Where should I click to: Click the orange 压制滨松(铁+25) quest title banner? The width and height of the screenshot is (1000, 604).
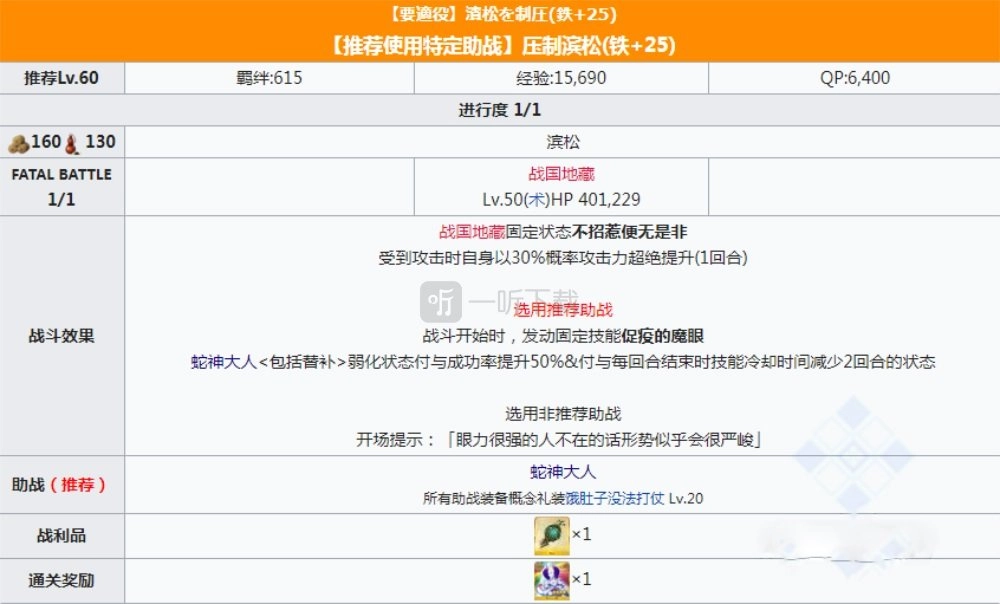[500, 46]
